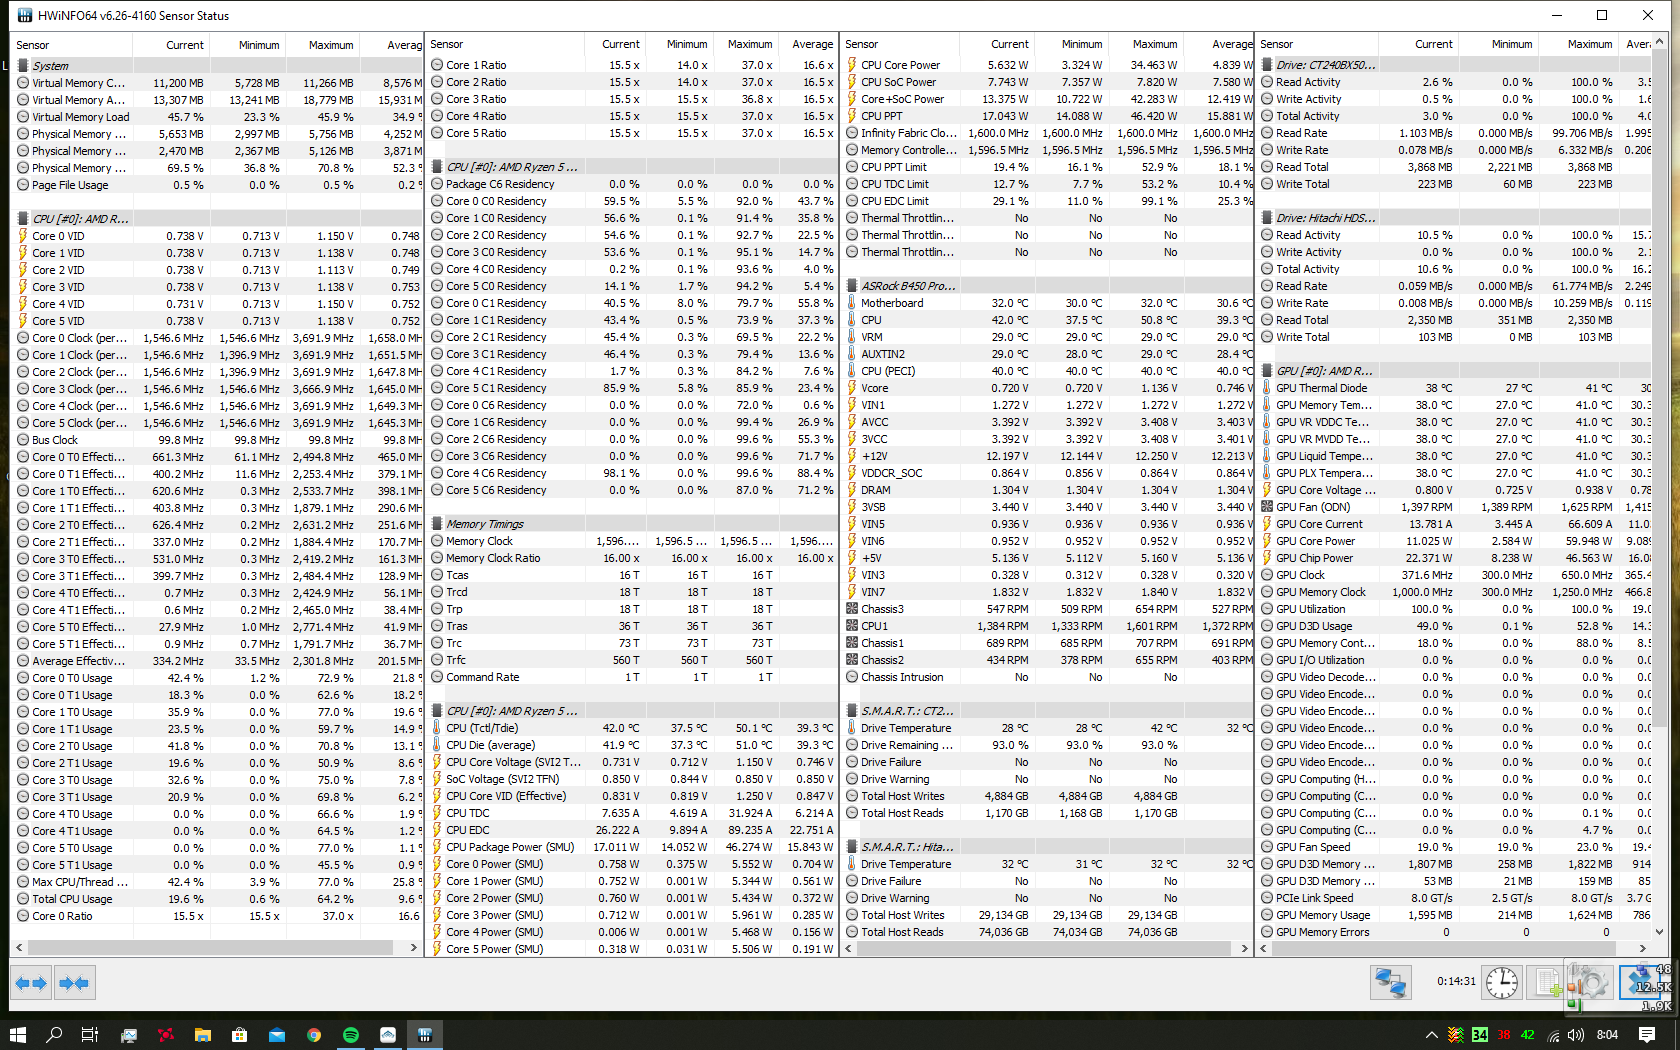Select the GPU Utilization row
This screenshot has height=1050, width=1680.
1455,609
